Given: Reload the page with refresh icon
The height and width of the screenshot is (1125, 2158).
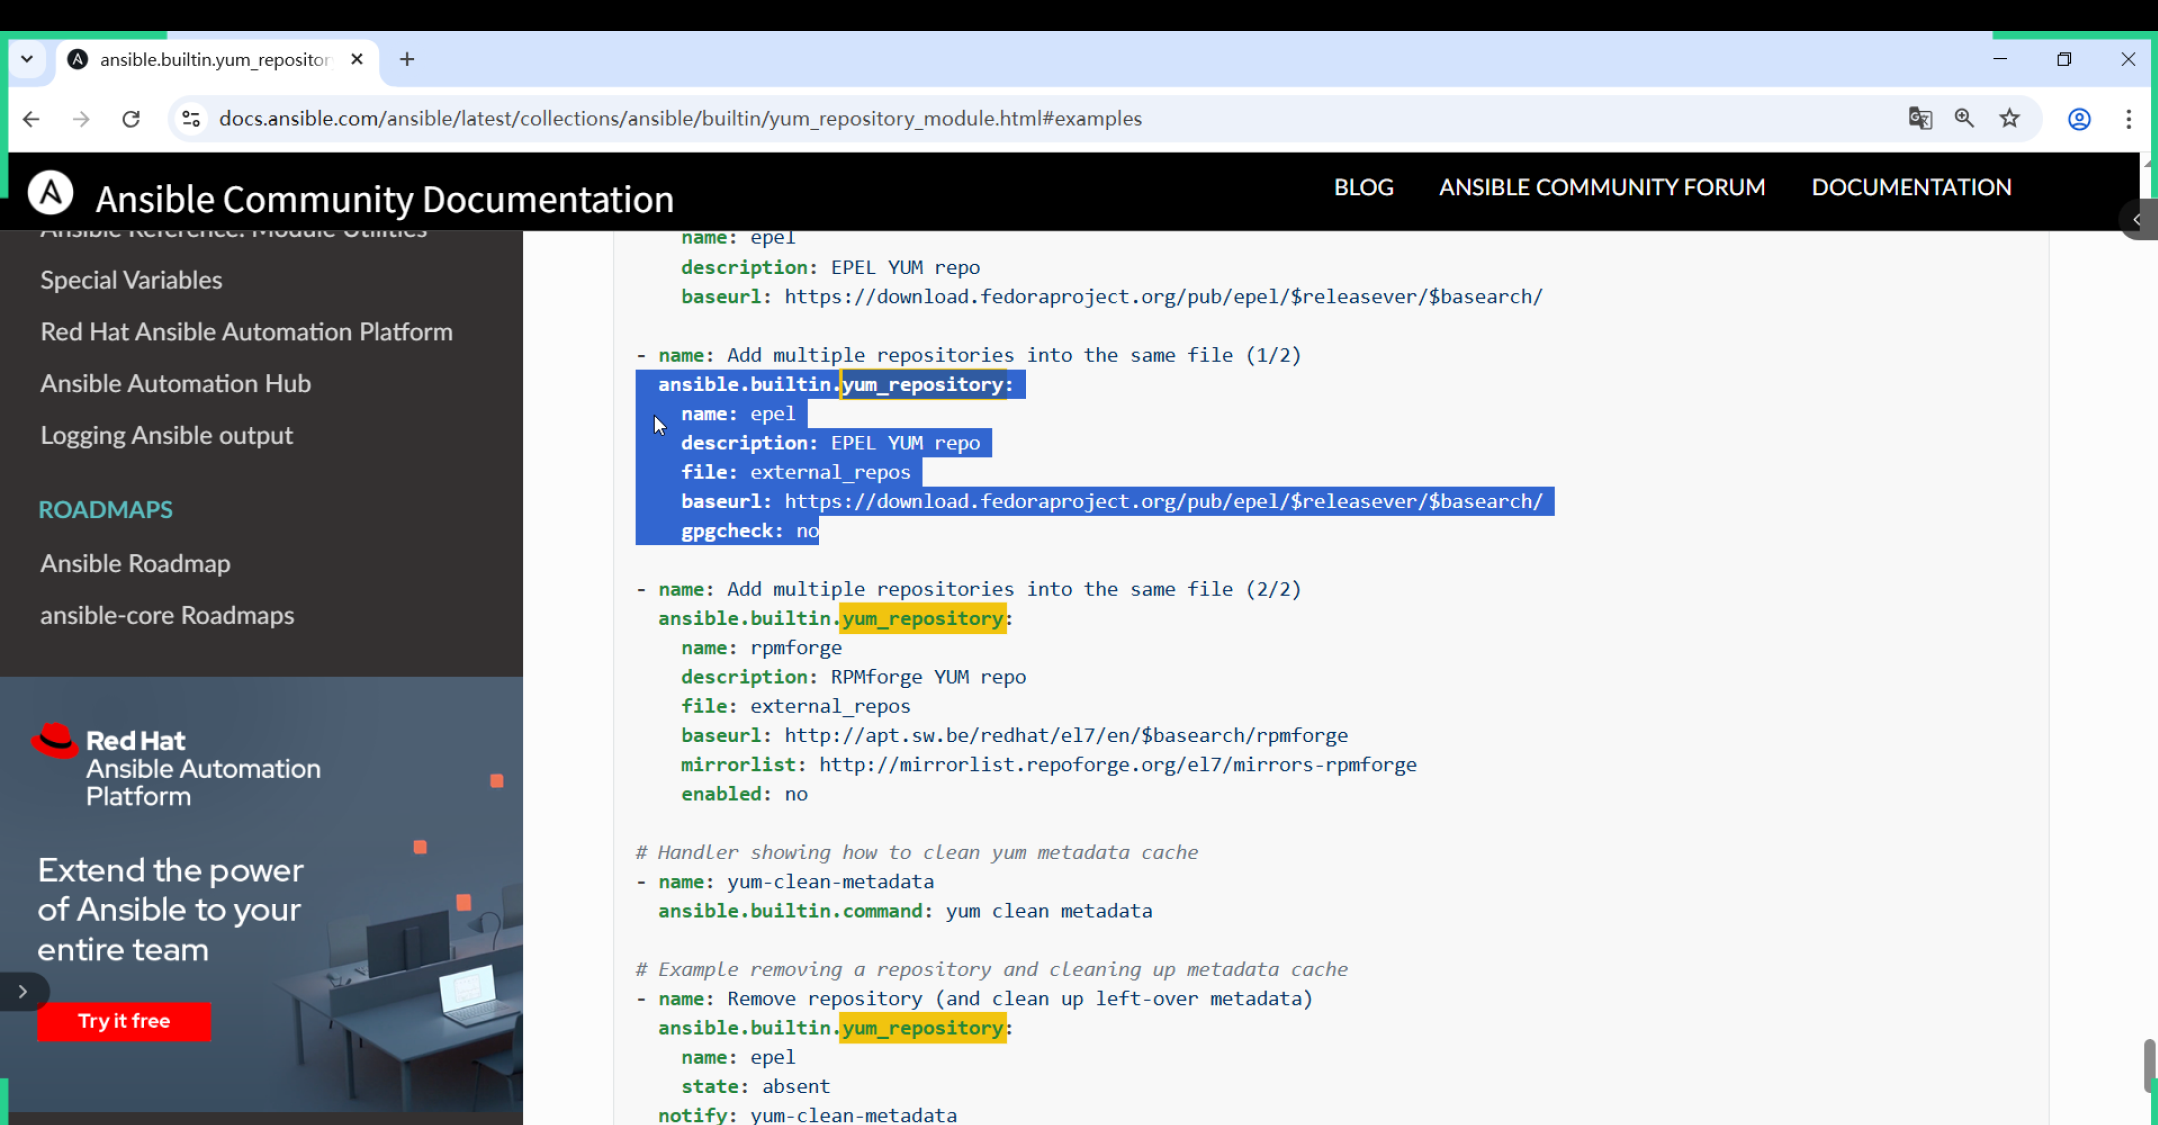Looking at the screenshot, I should (131, 119).
